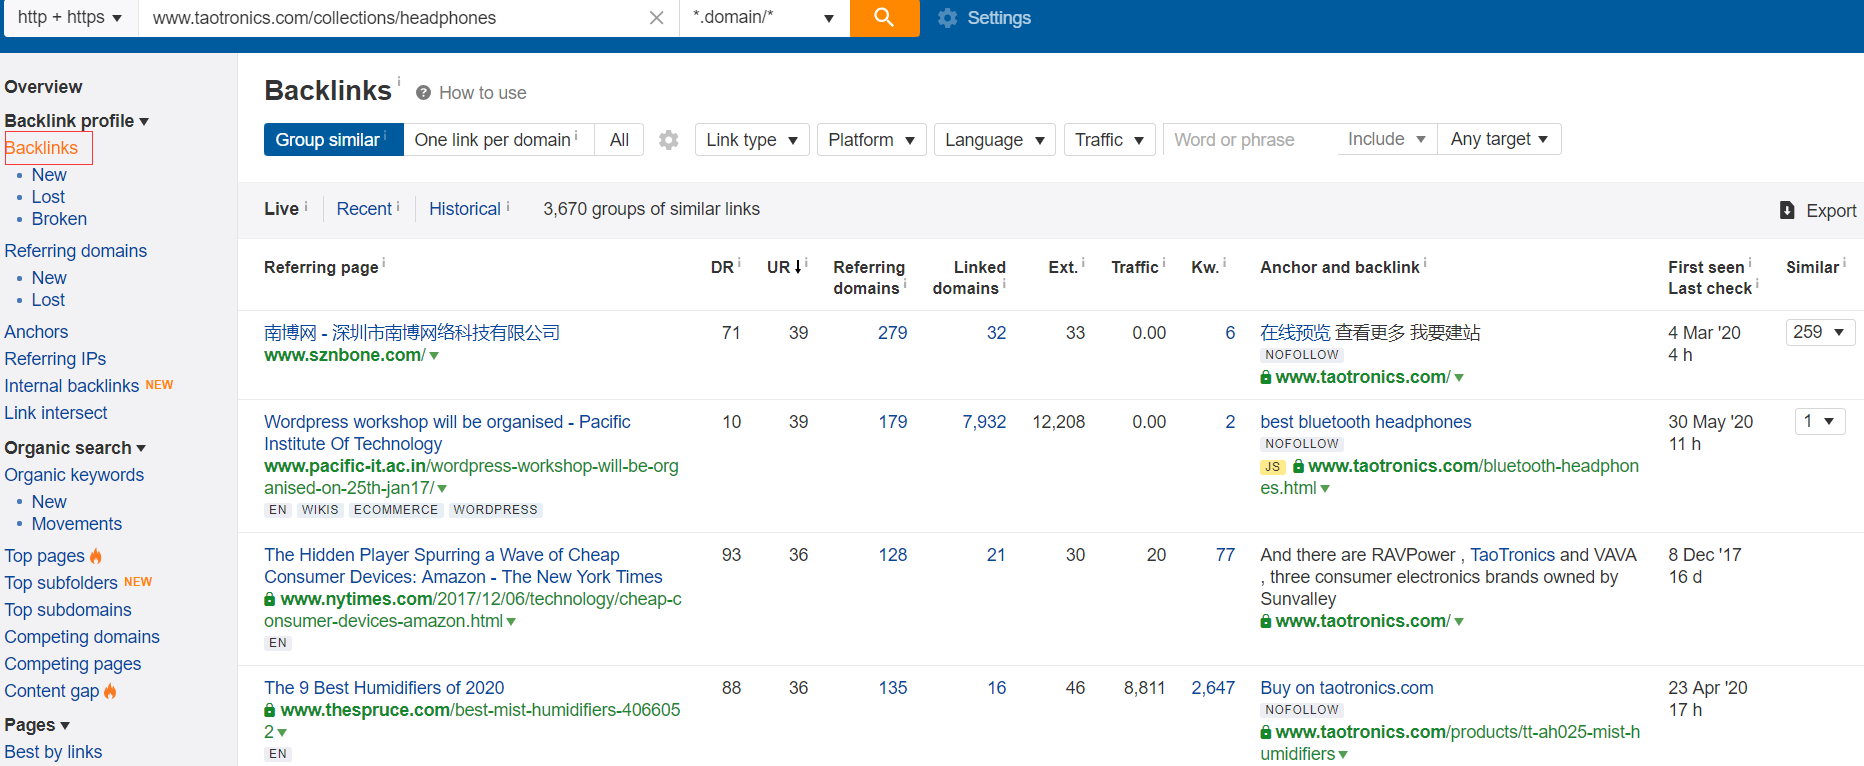Viewport: 1864px width, 766px height.
Task: Switch to the Historical tab
Action: coord(465,209)
